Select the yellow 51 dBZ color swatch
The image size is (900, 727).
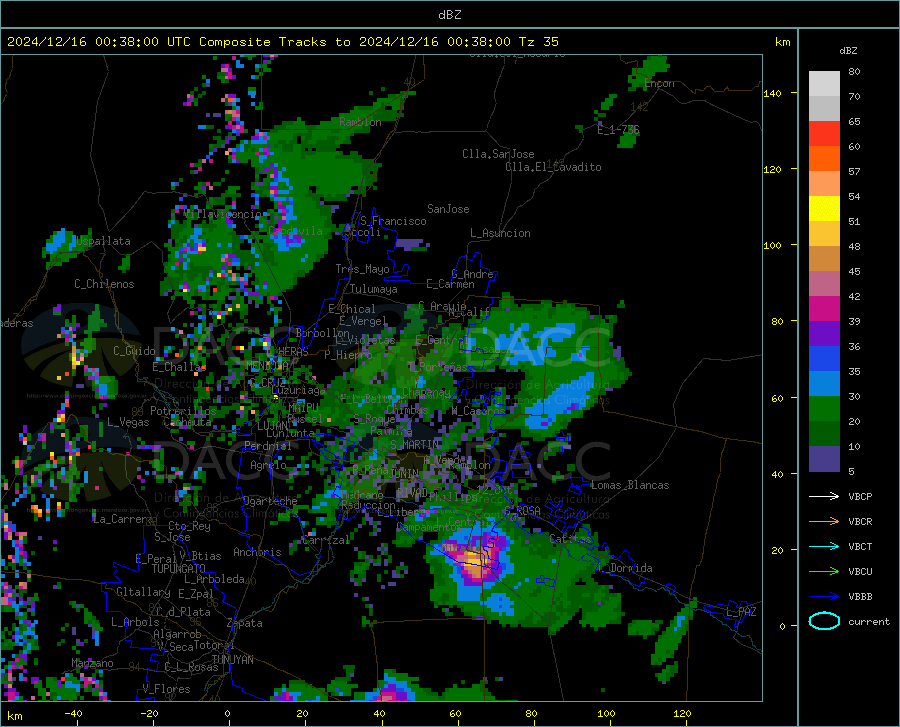(824, 209)
